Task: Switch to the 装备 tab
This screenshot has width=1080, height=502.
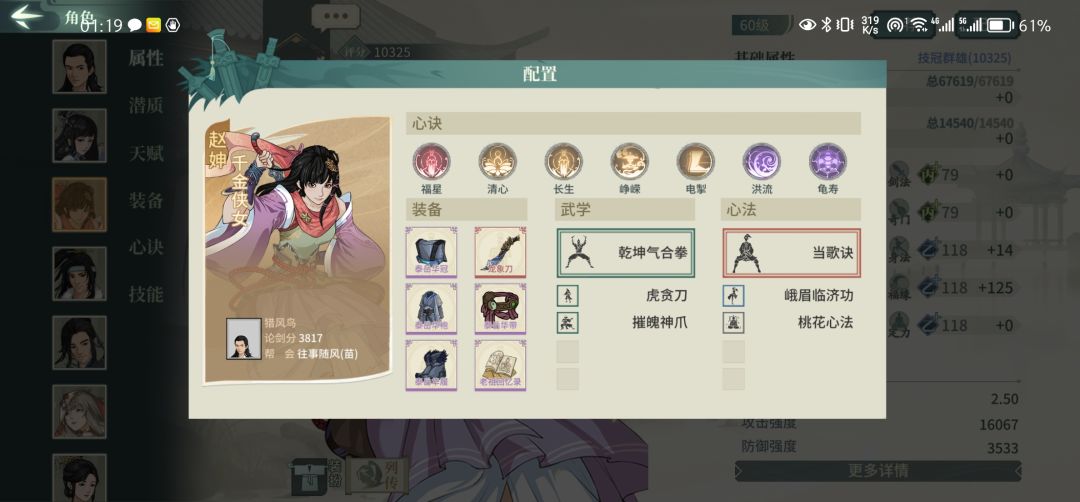Action: tap(146, 200)
